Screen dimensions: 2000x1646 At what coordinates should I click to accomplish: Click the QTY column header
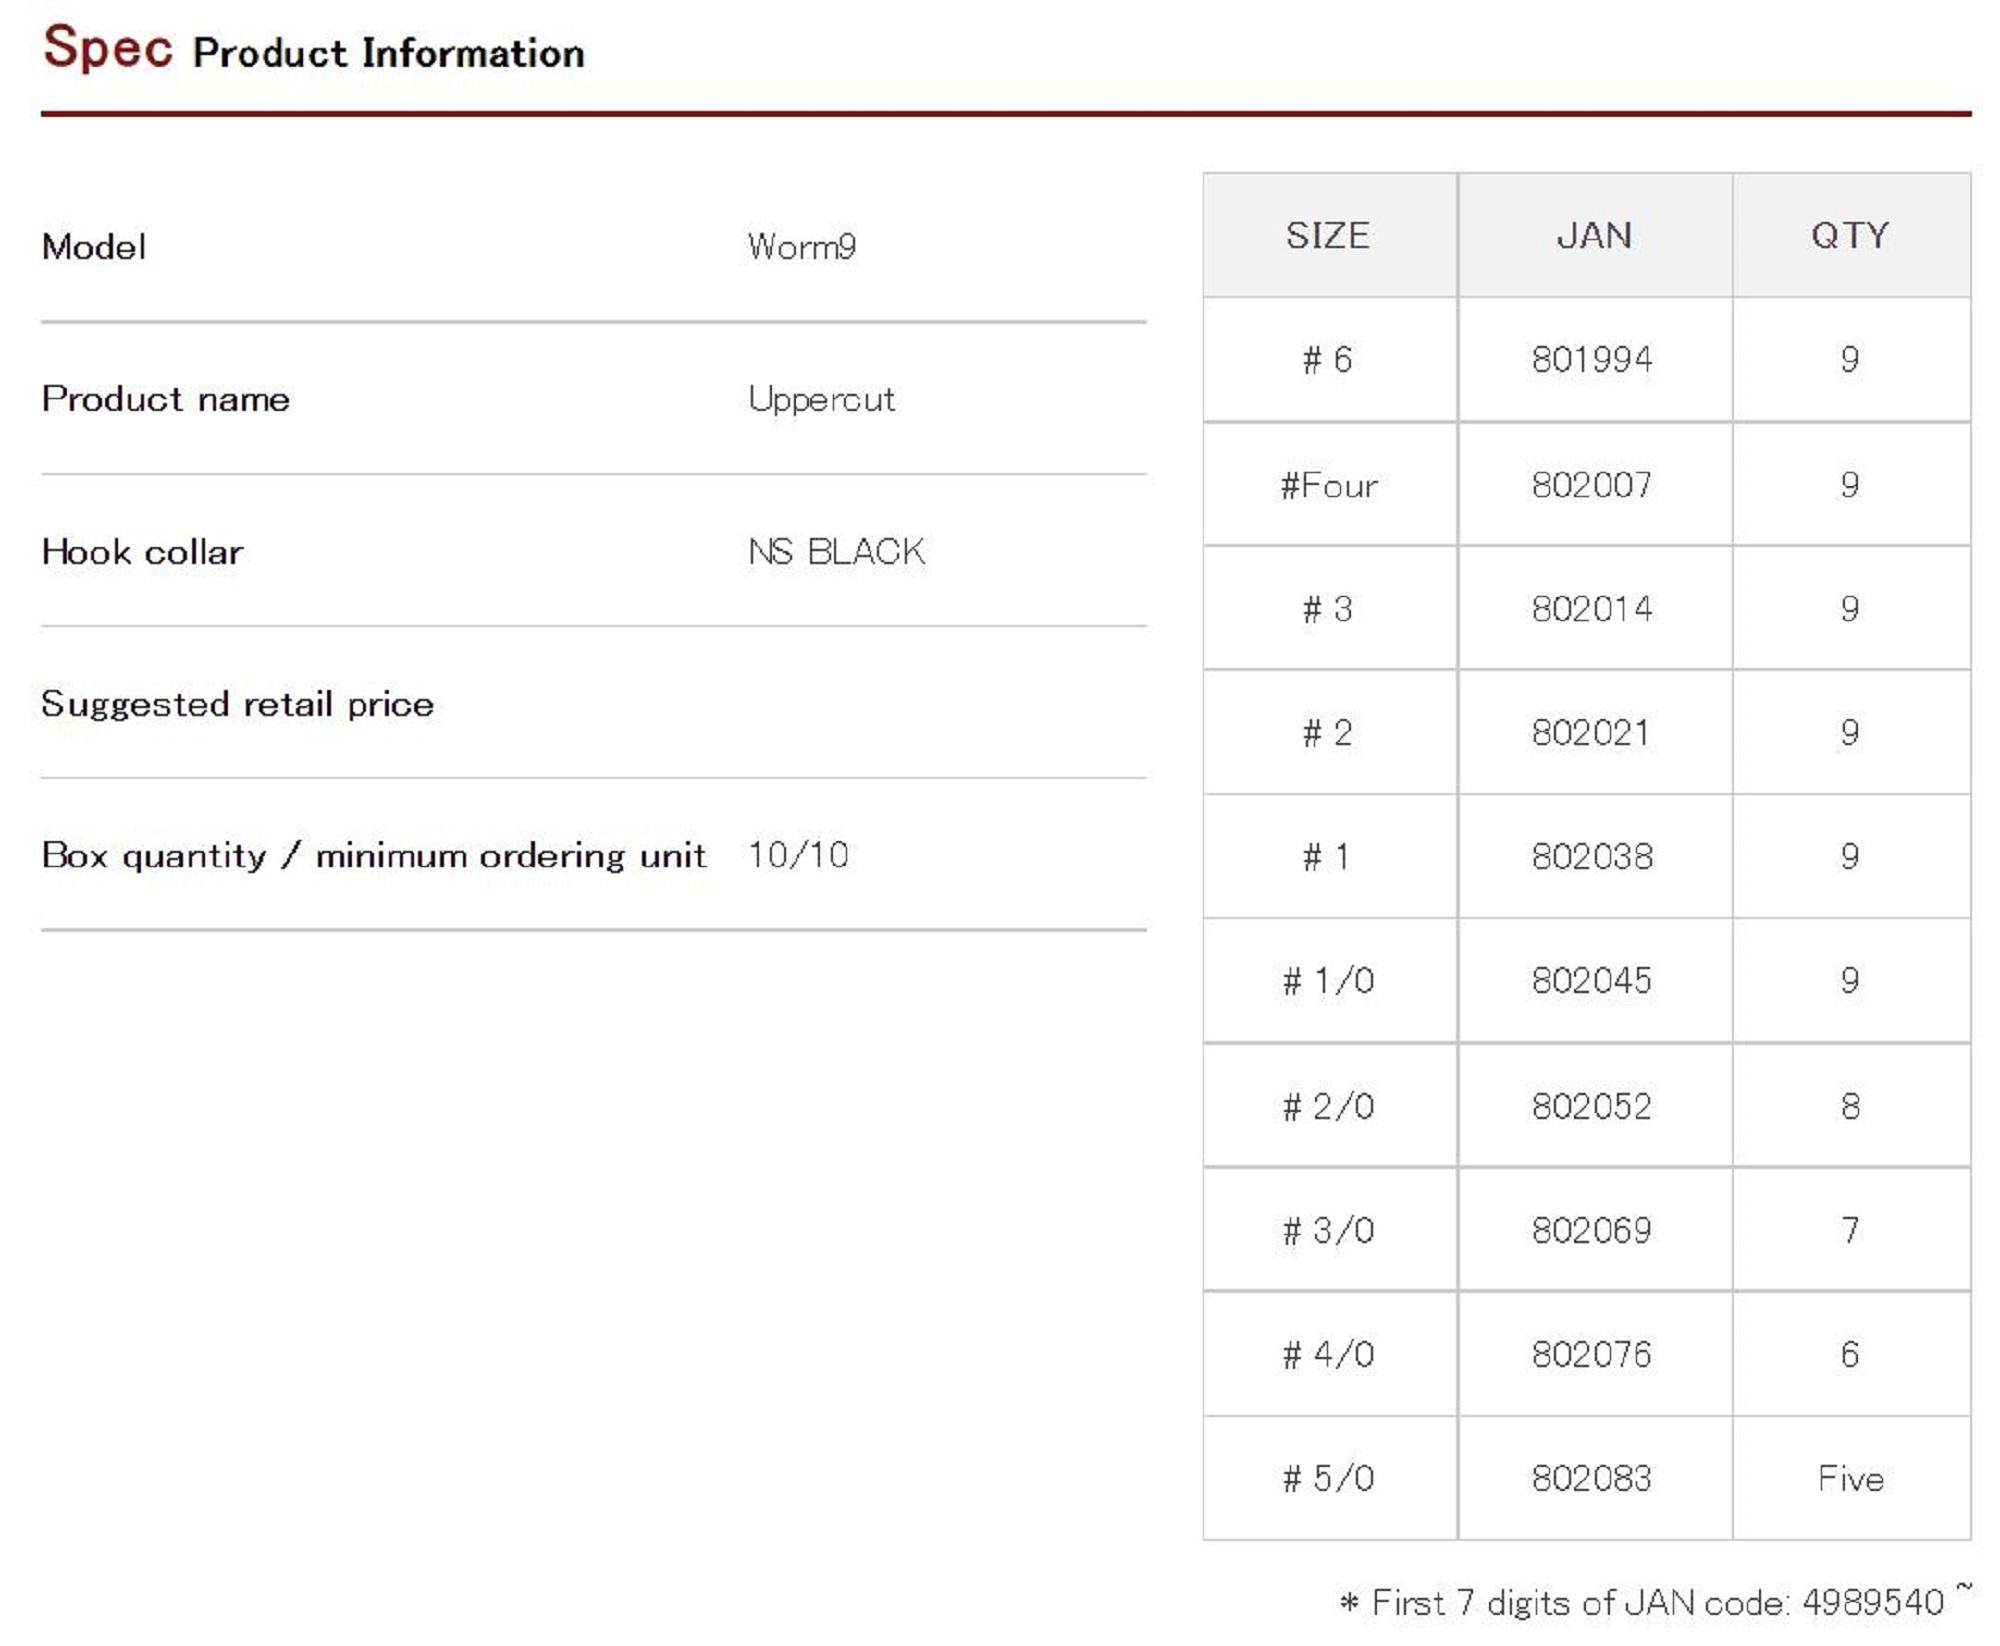(1849, 236)
